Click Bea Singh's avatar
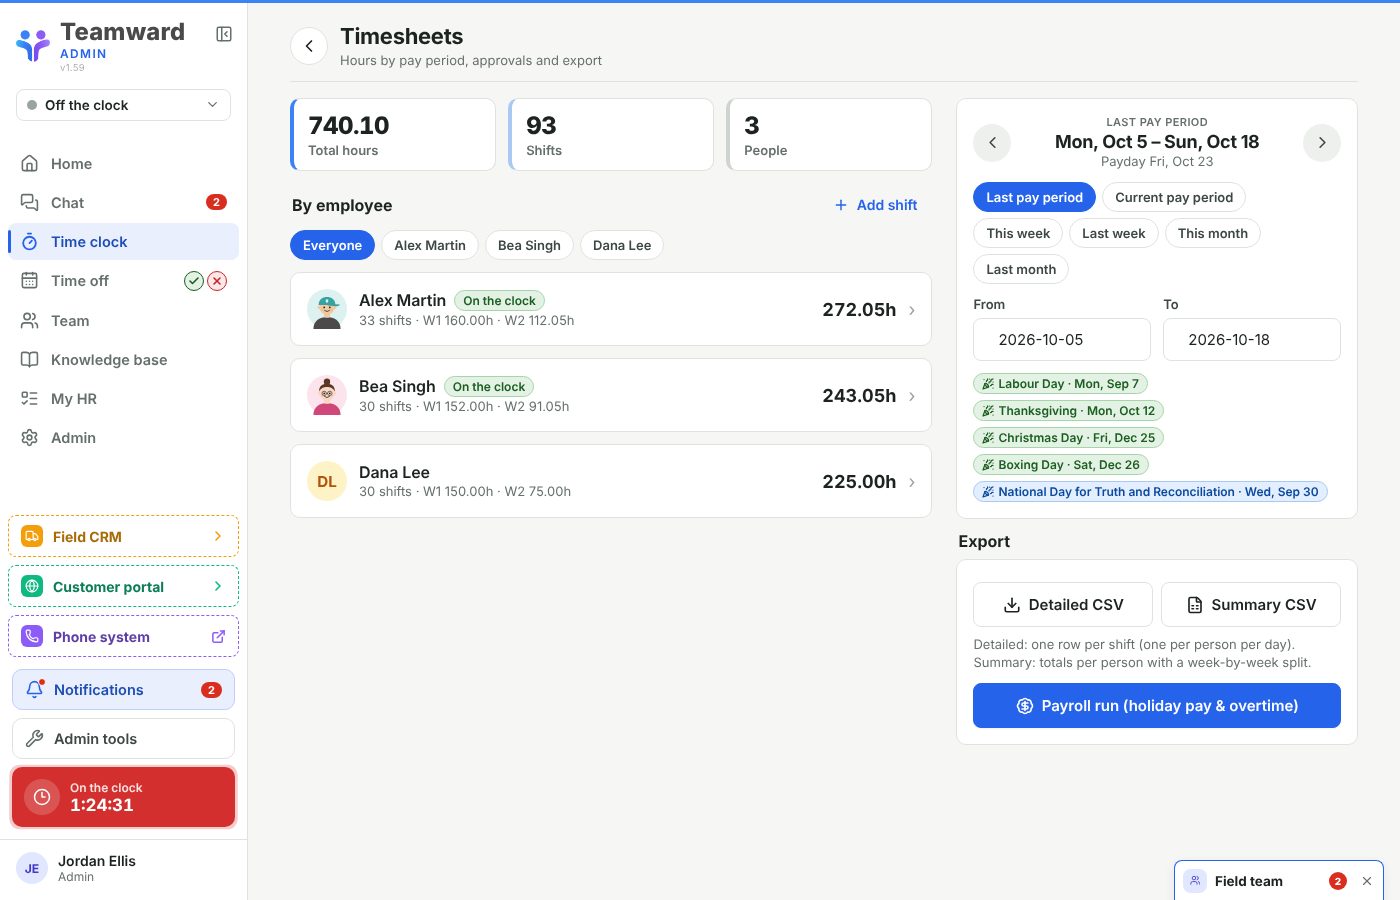This screenshot has height=900, width=1400. tap(327, 396)
